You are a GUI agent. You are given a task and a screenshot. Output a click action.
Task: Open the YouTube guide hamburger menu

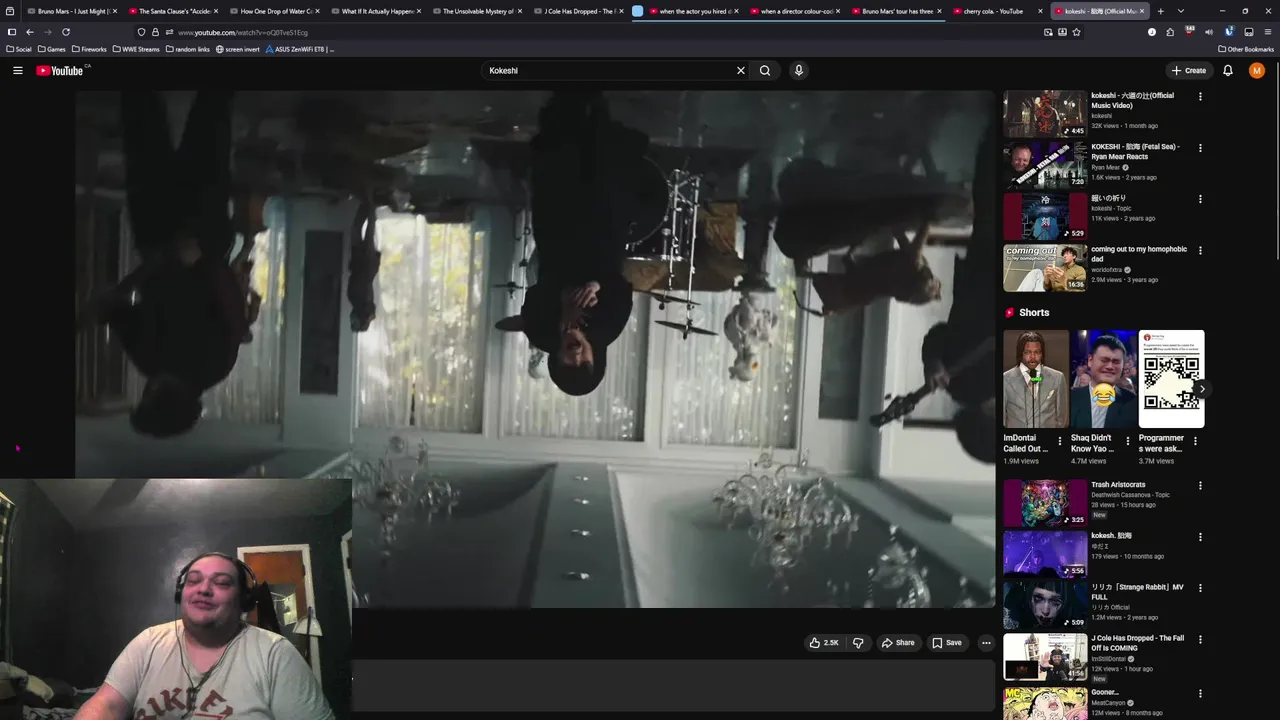point(17,70)
